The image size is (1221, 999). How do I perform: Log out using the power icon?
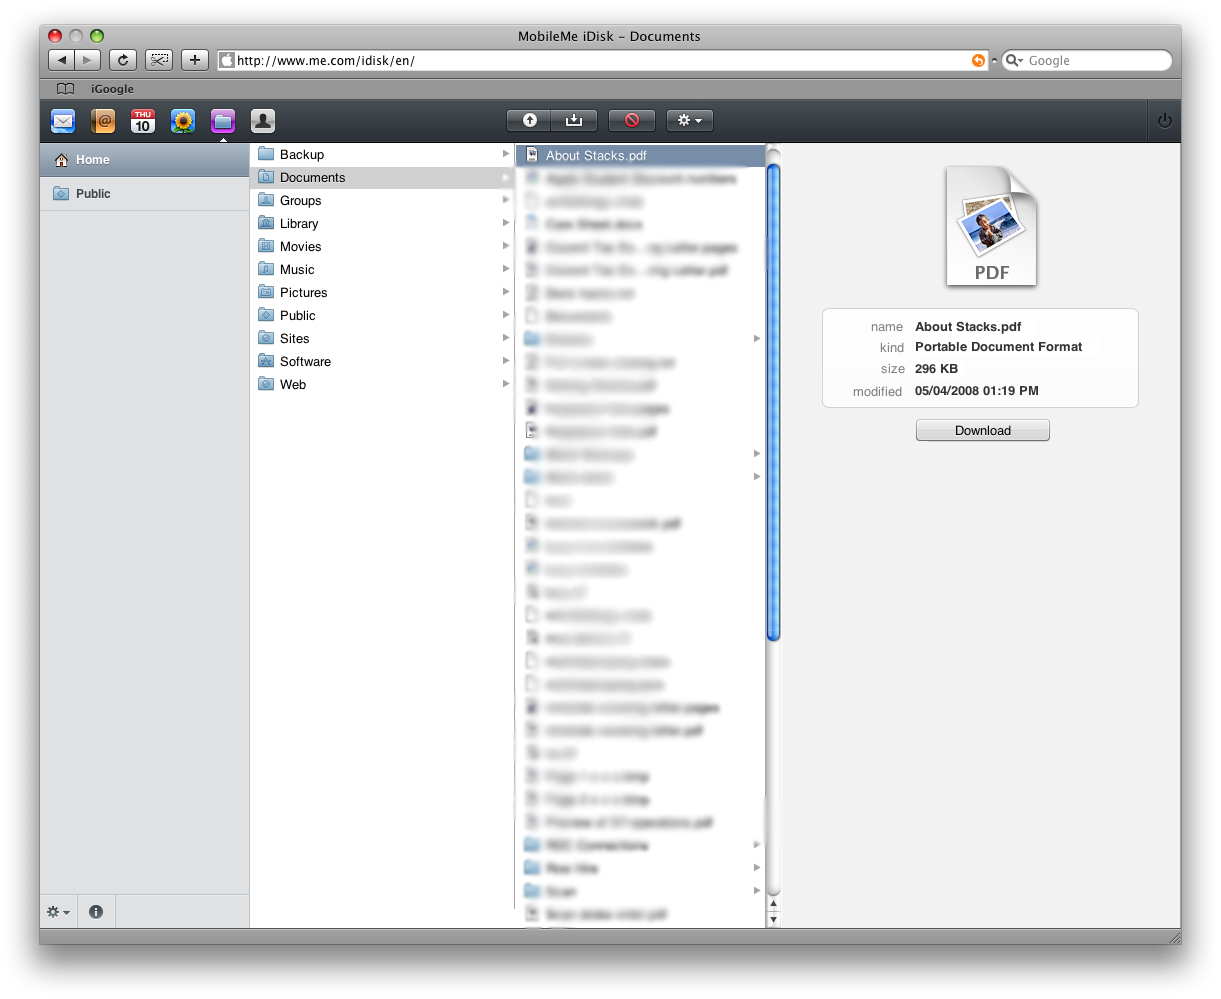click(x=1163, y=120)
